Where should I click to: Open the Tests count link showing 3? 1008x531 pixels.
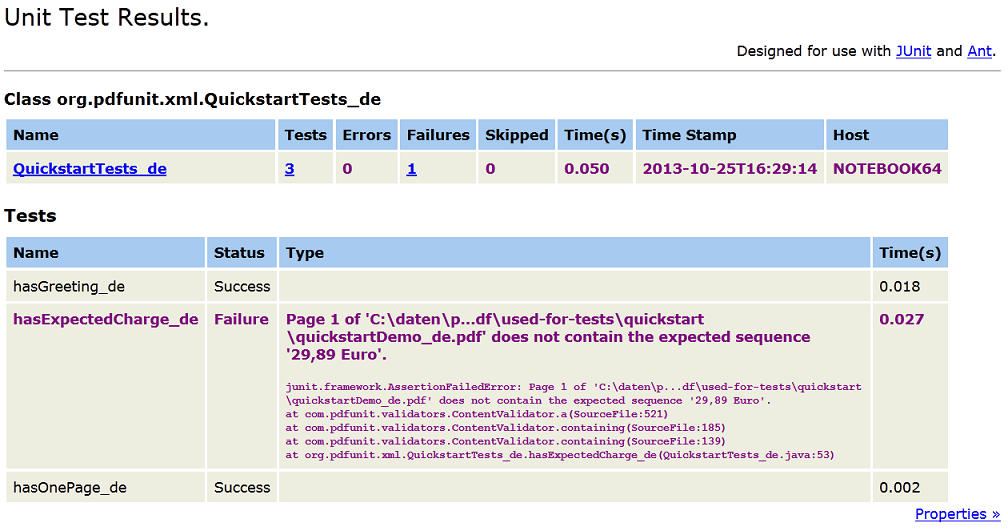tap(290, 169)
